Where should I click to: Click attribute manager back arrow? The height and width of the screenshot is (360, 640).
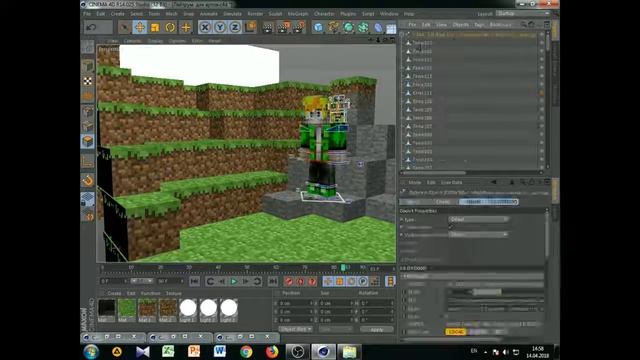click(x=493, y=182)
